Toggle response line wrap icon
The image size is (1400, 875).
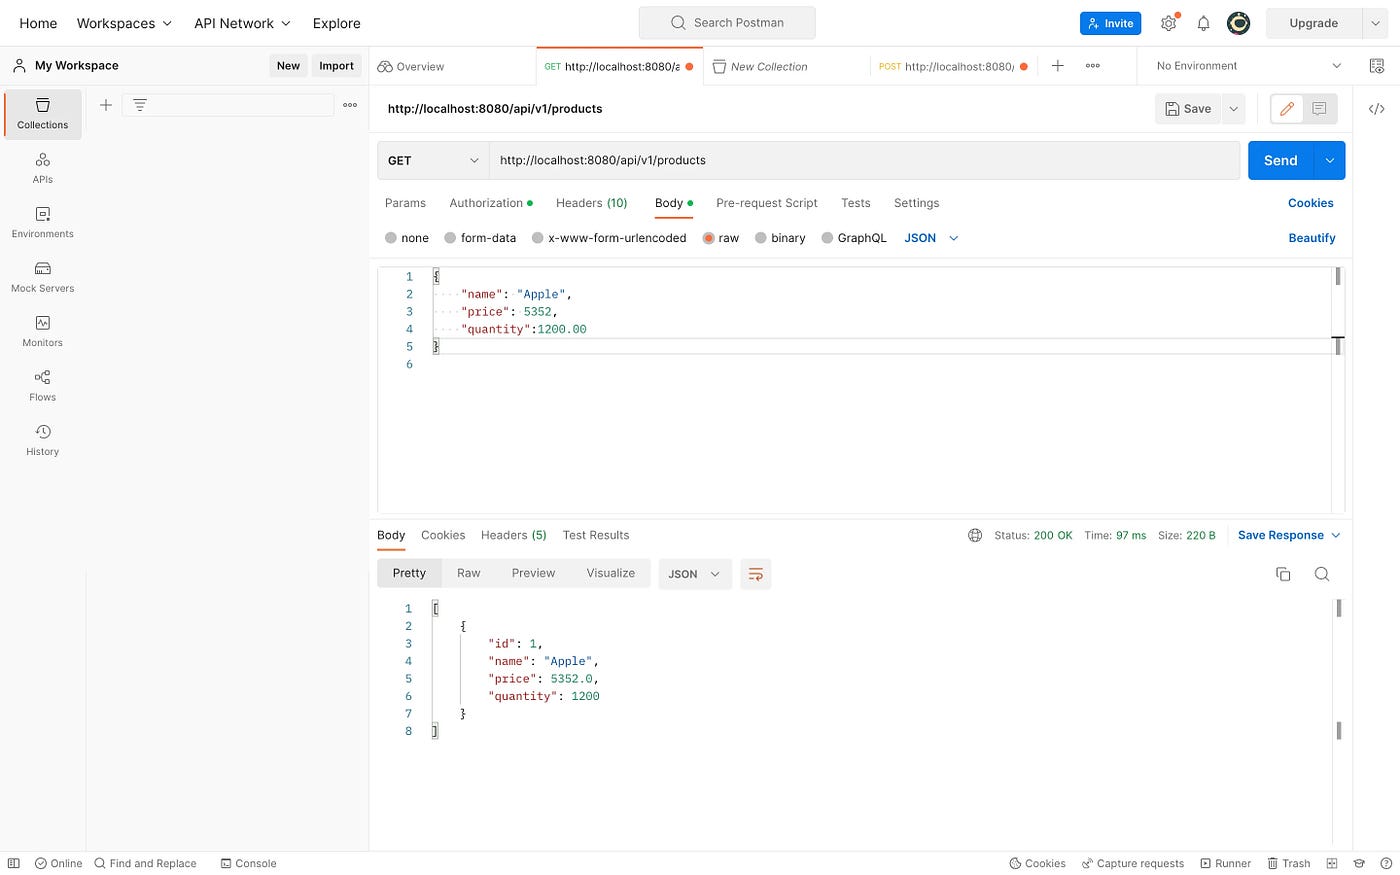tap(756, 574)
